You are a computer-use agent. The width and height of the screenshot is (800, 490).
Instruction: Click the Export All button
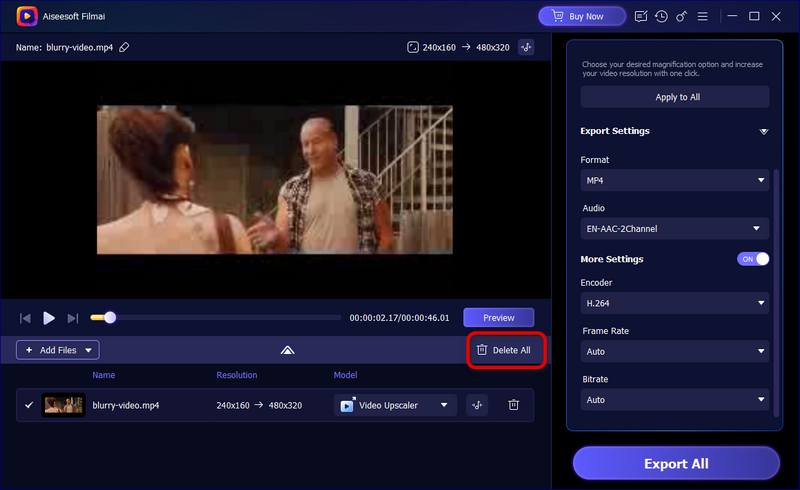(676, 463)
